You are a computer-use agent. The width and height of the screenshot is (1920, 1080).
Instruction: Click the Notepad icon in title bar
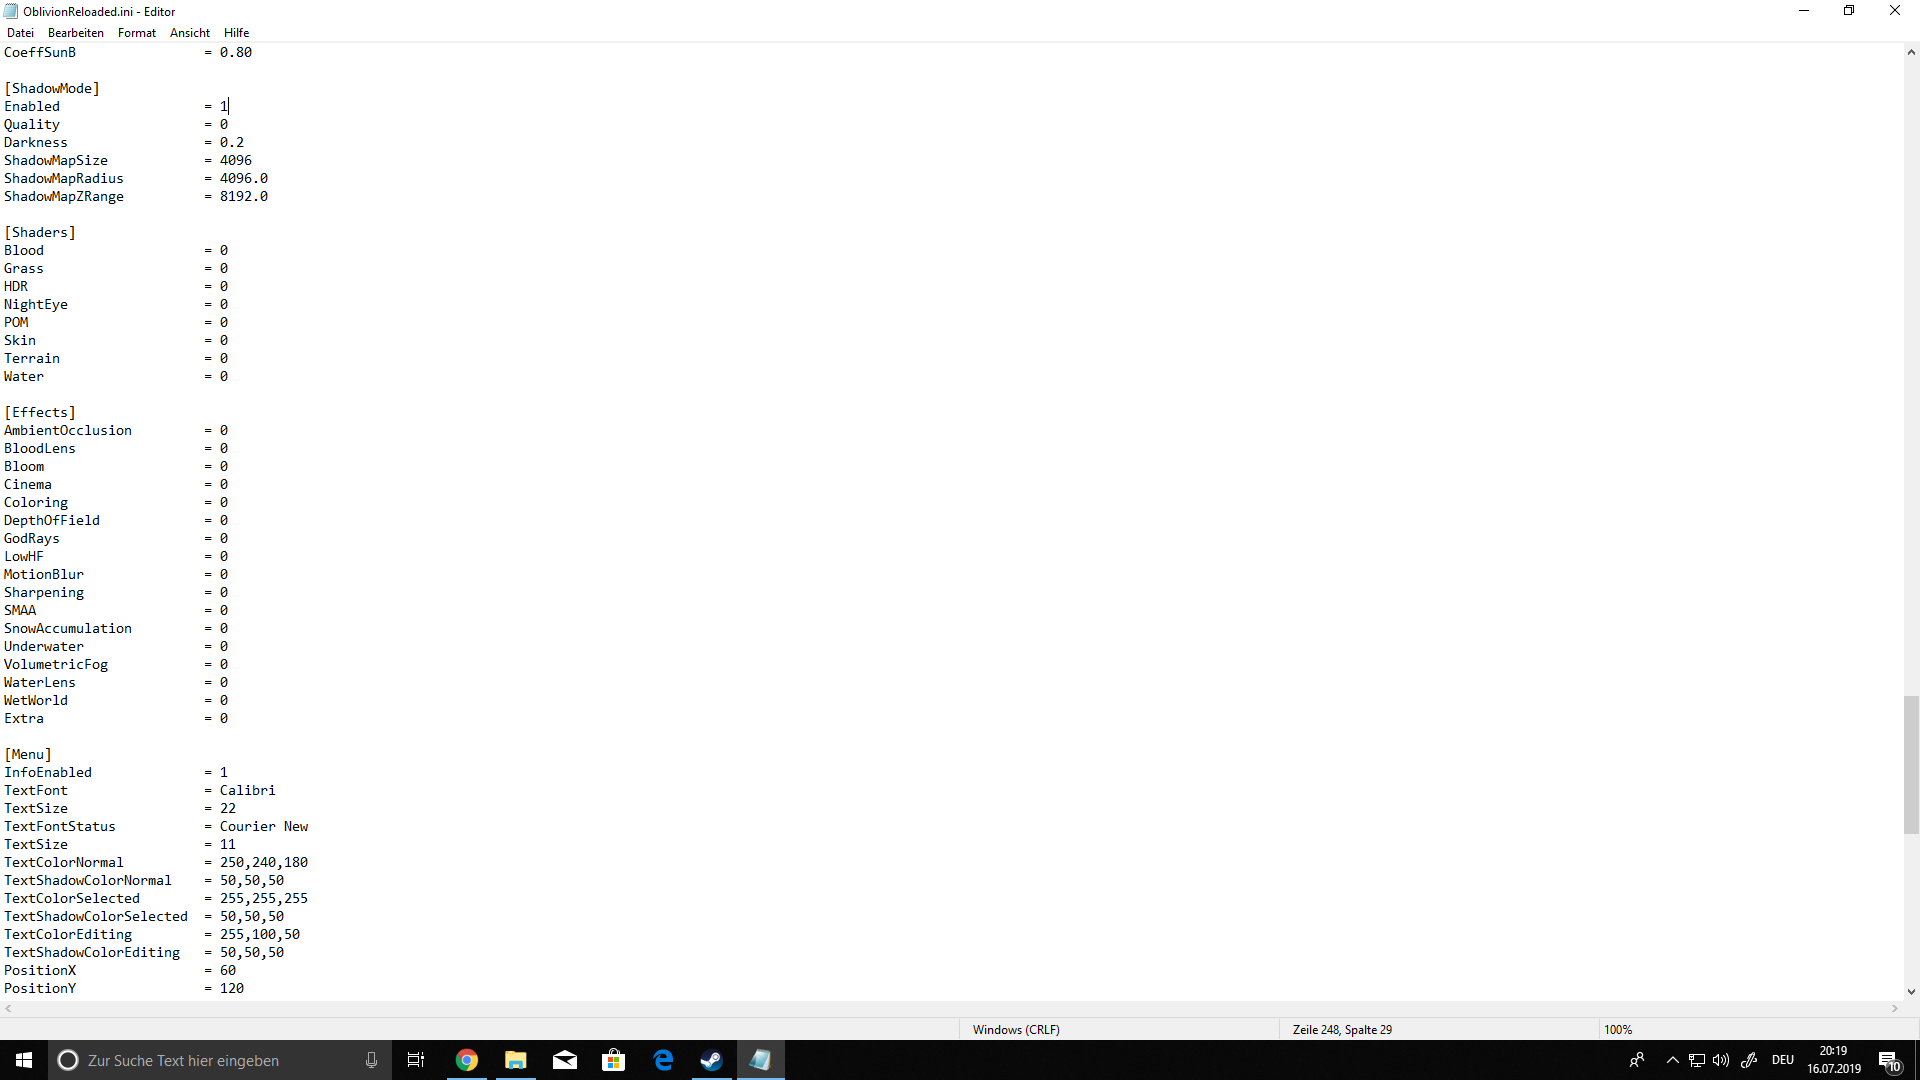[x=11, y=12]
